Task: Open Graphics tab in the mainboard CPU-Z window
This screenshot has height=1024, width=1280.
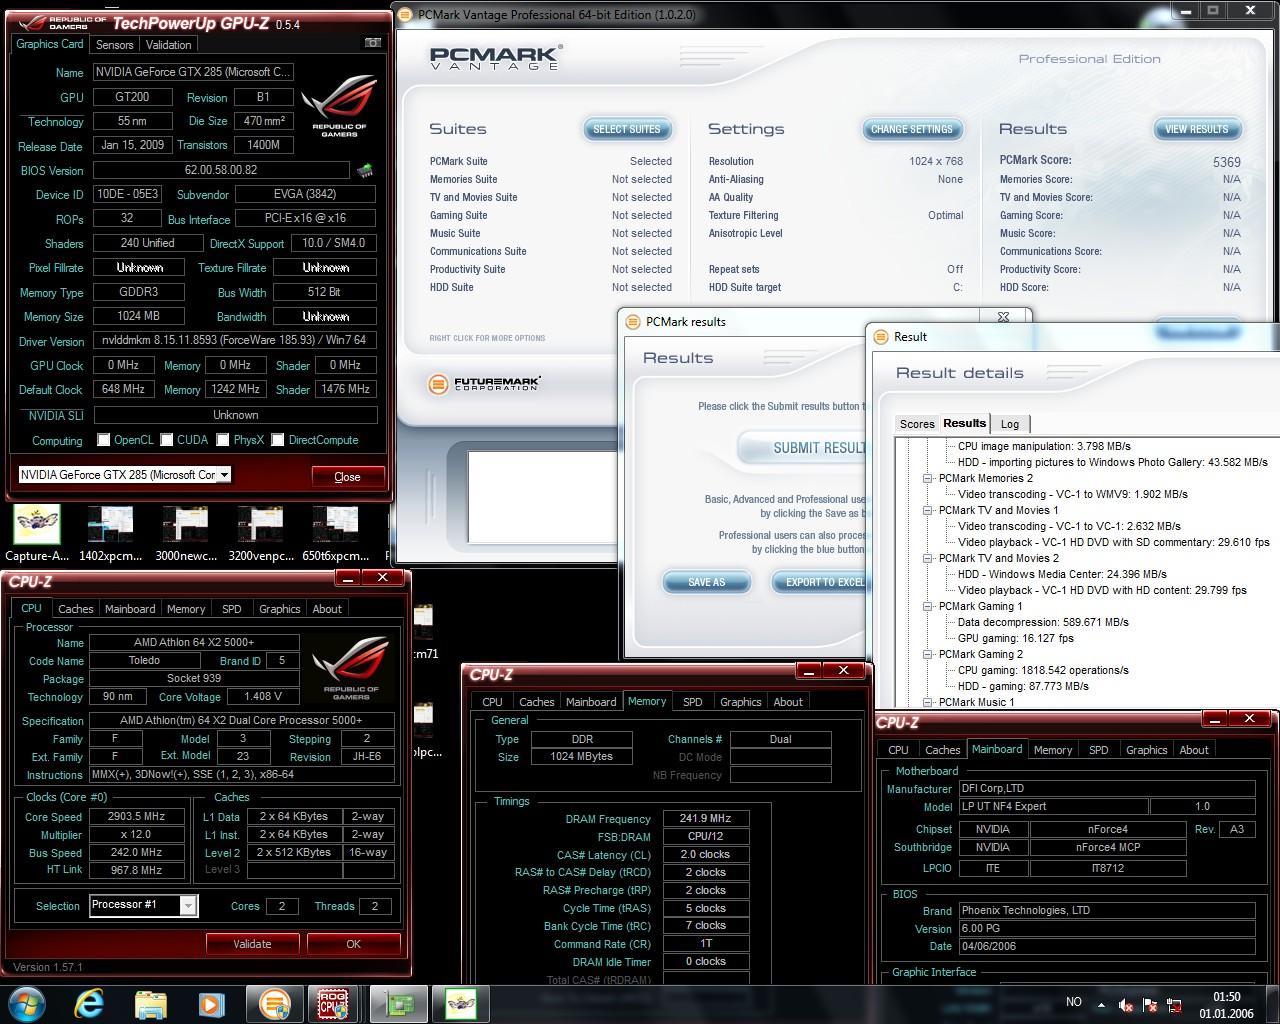Action: point(1146,750)
